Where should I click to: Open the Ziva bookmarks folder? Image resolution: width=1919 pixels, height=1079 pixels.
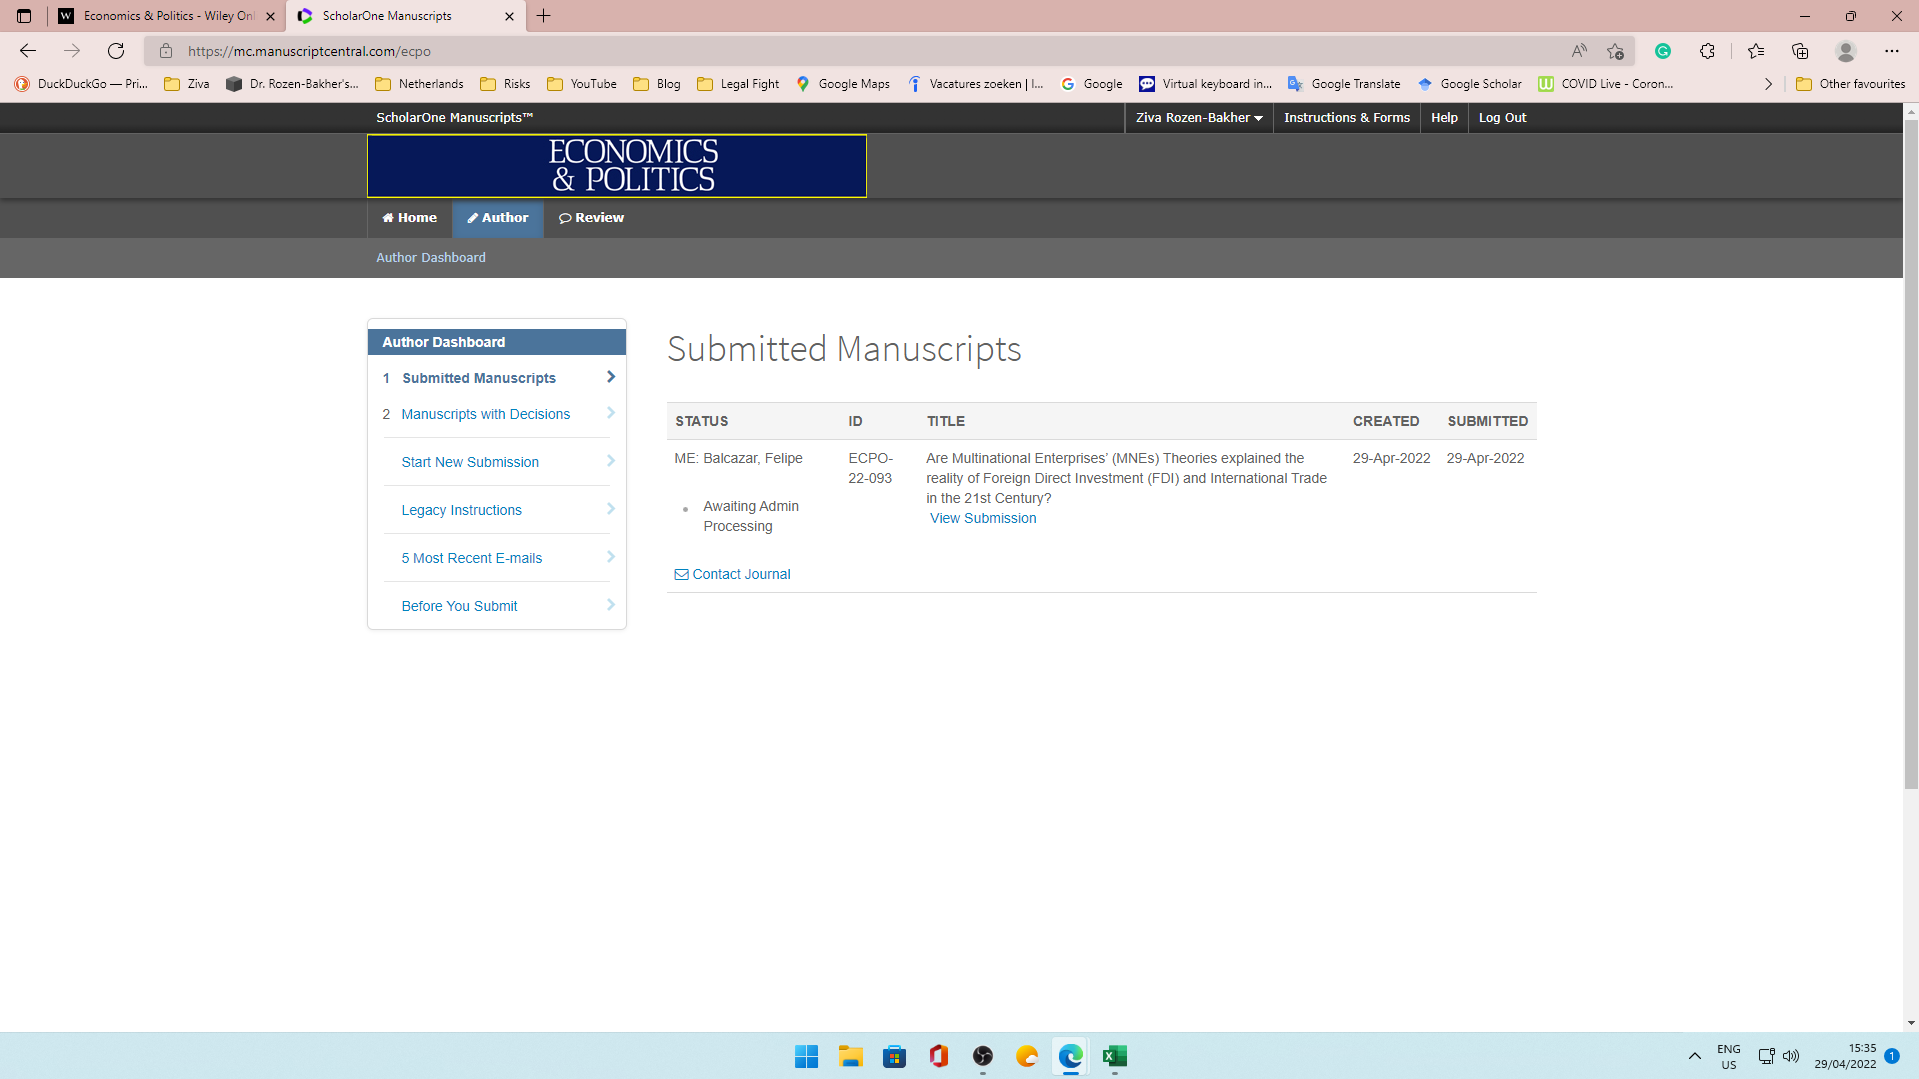(187, 84)
